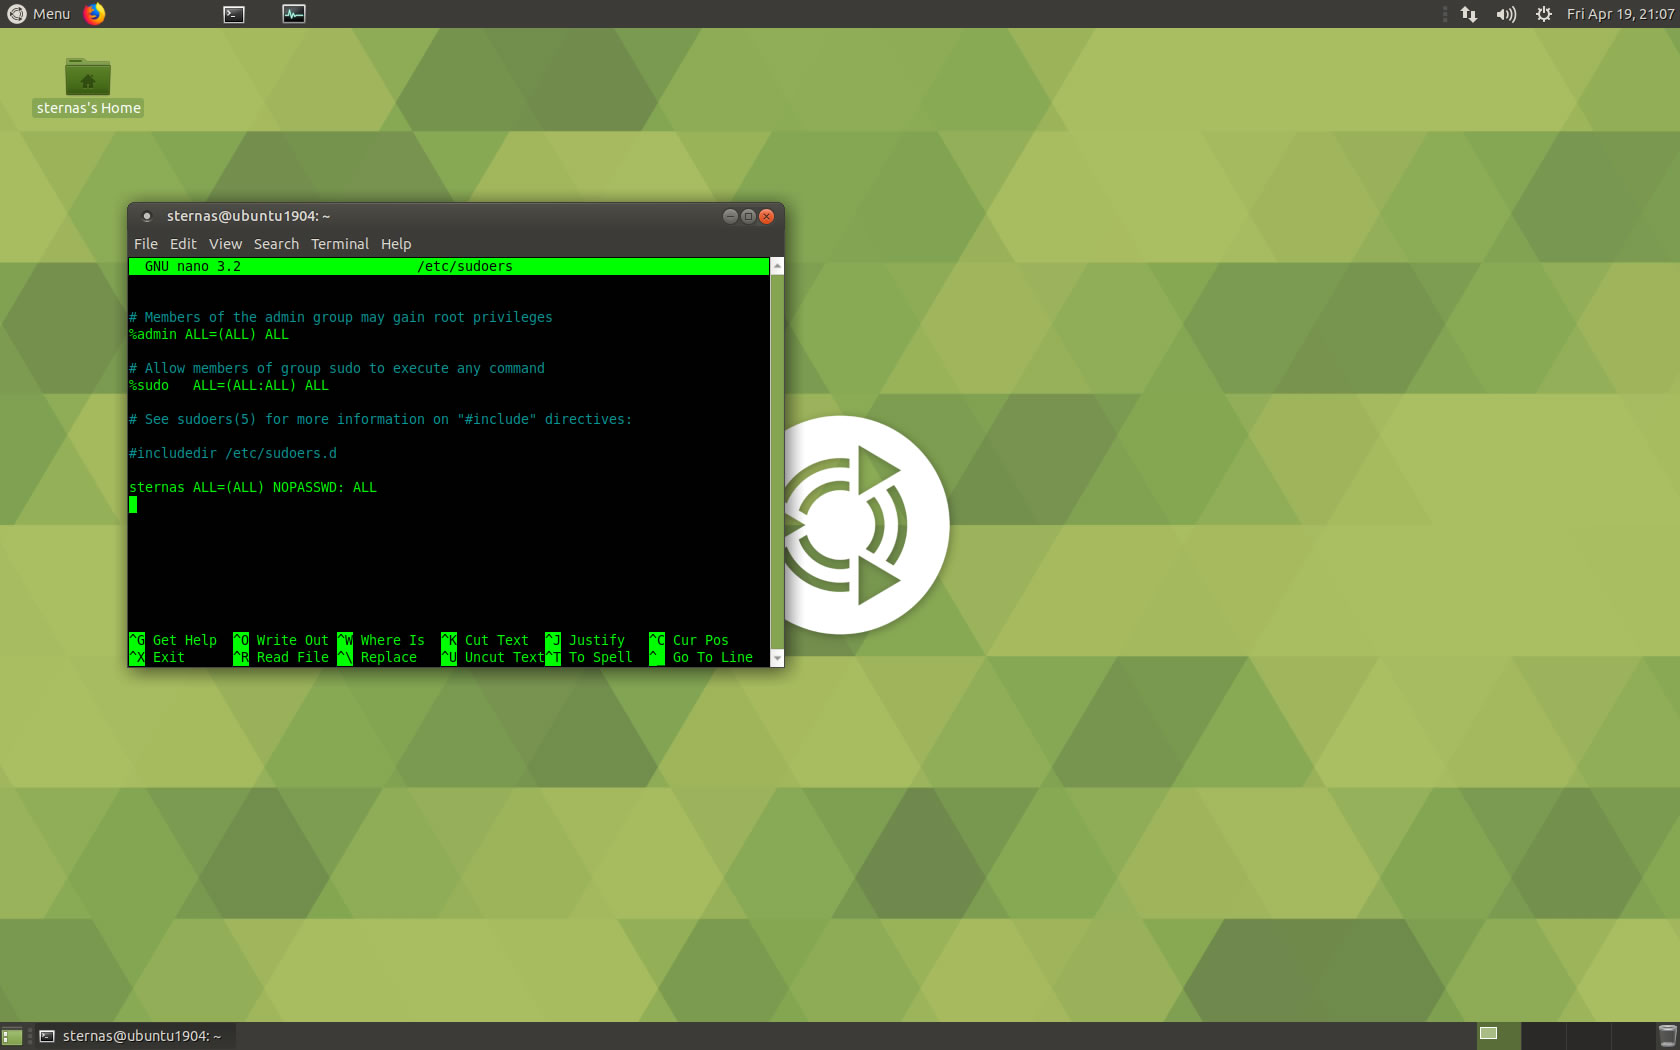Maximize the terminal window

coord(748,216)
